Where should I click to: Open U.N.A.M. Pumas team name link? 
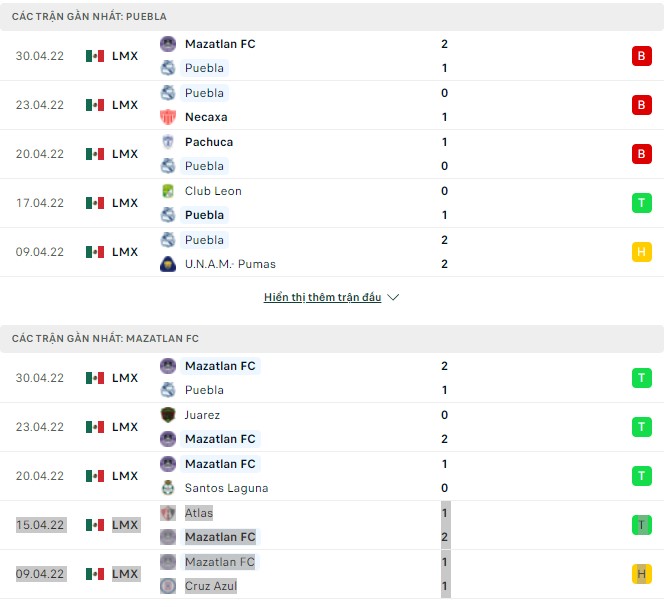point(230,264)
